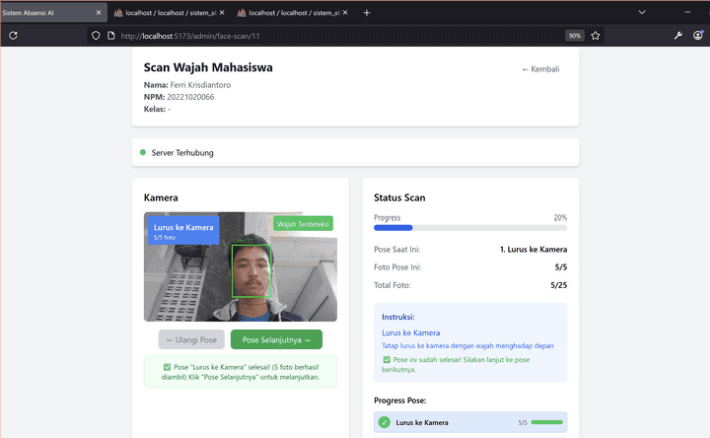The image size is (710, 438).
Task: Bookmark this page with the star icon
Action: point(595,36)
